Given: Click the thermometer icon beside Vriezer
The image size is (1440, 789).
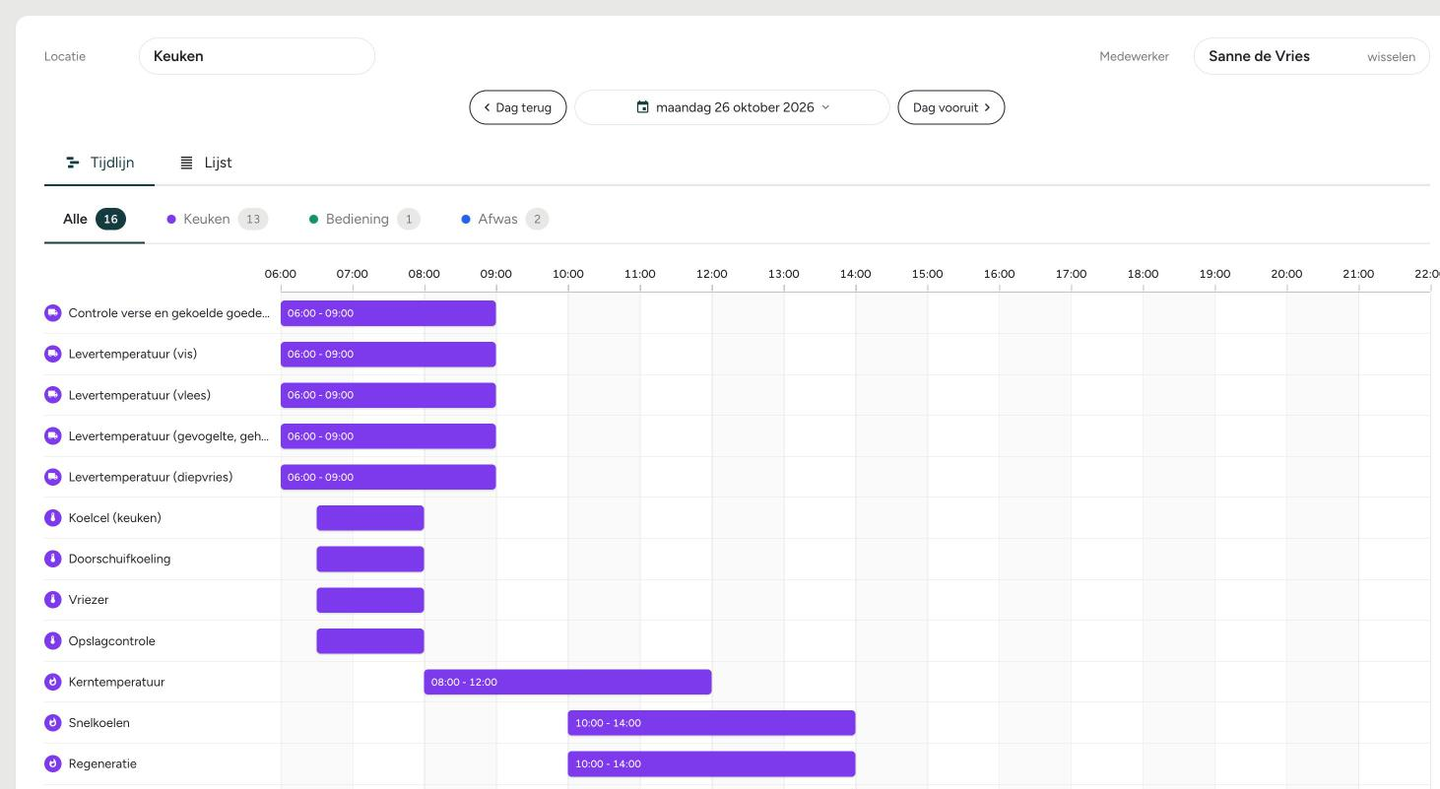Looking at the screenshot, I should click(x=53, y=600).
